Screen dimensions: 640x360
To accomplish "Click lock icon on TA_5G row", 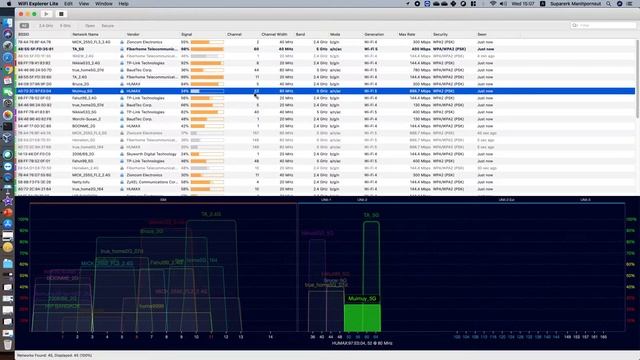I will click(x=122, y=49).
